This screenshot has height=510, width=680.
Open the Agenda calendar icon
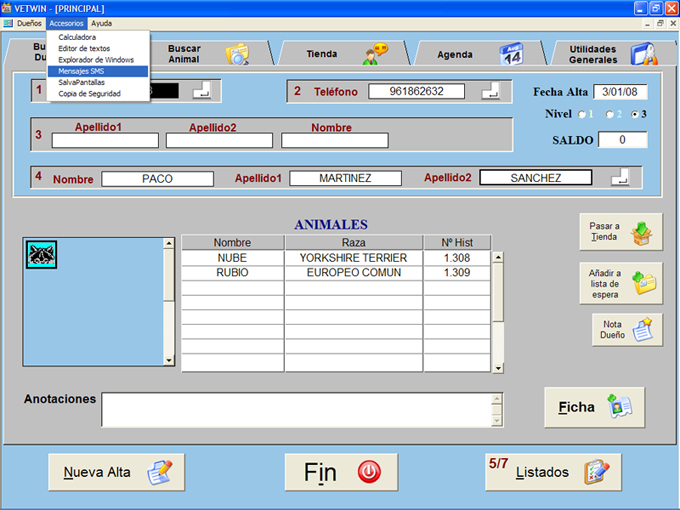(x=511, y=54)
